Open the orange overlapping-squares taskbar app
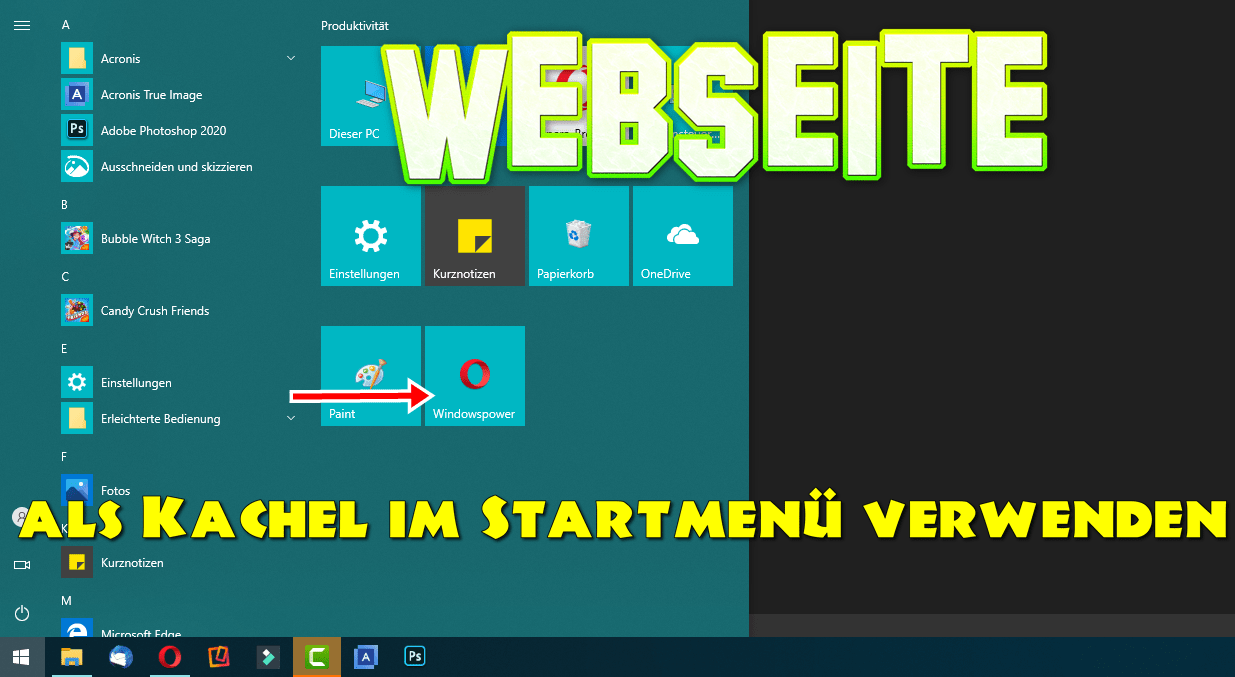Image resolution: width=1235 pixels, height=677 pixels. click(x=219, y=657)
